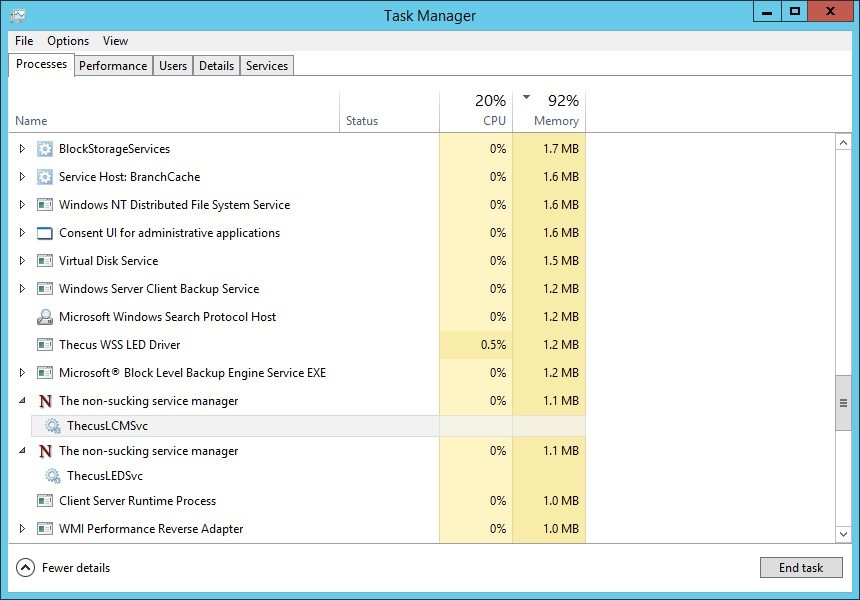Click the N icon above the ThecusLEDSvc row
The width and height of the screenshot is (860, 600).
(45, 451)
